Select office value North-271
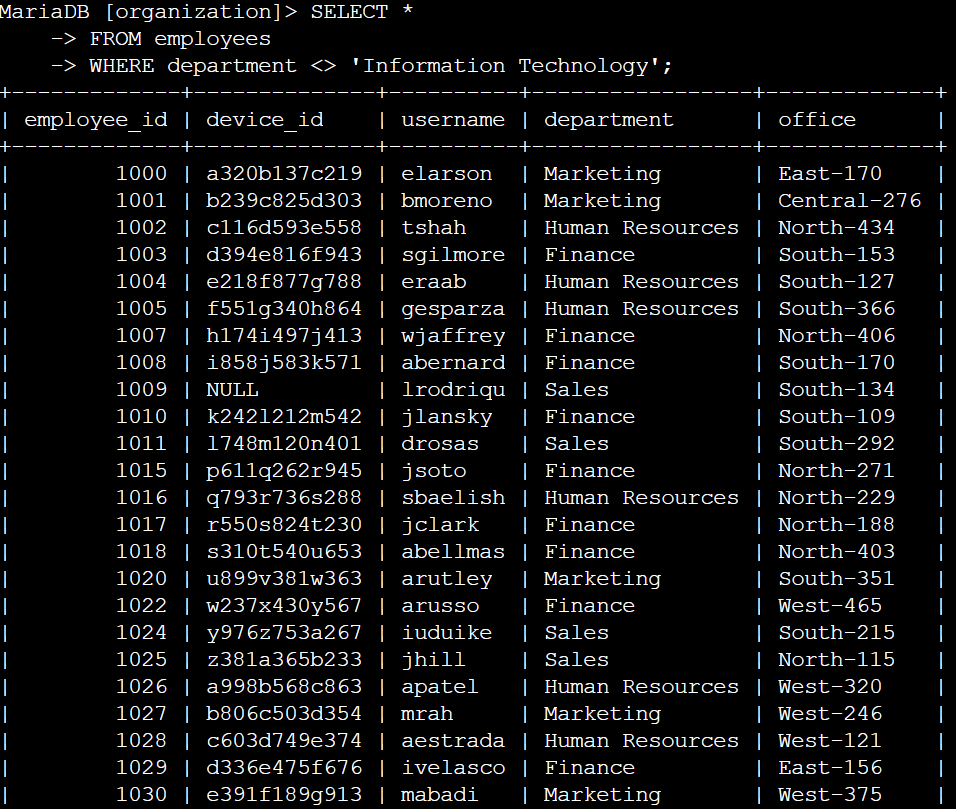Screen dimensions: 956x809 coord(837,471)
